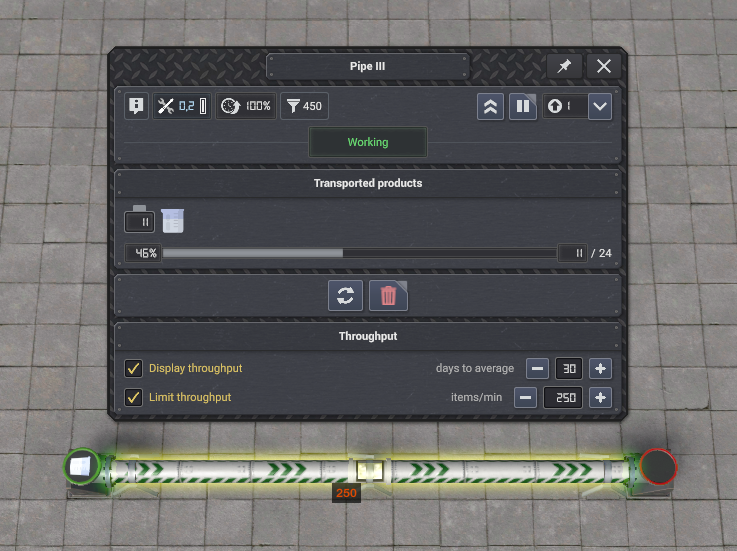Toggle the Limit throughput checkbox
This screenshot has width=737, height=551.
133,397
